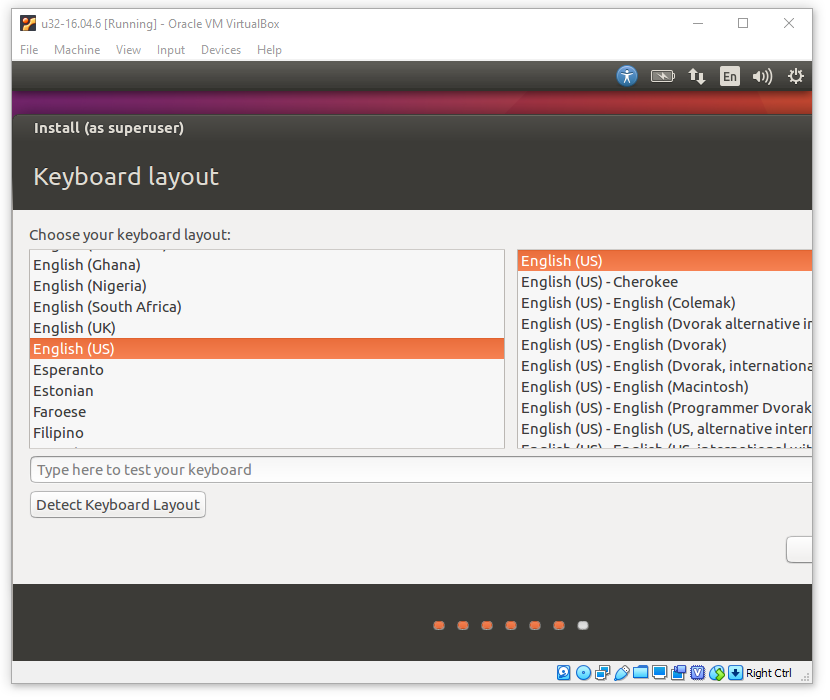The height and width of the screenshot is (700, 830).
Task: Open the En keyboard input indicator
Action: [730, 76]
